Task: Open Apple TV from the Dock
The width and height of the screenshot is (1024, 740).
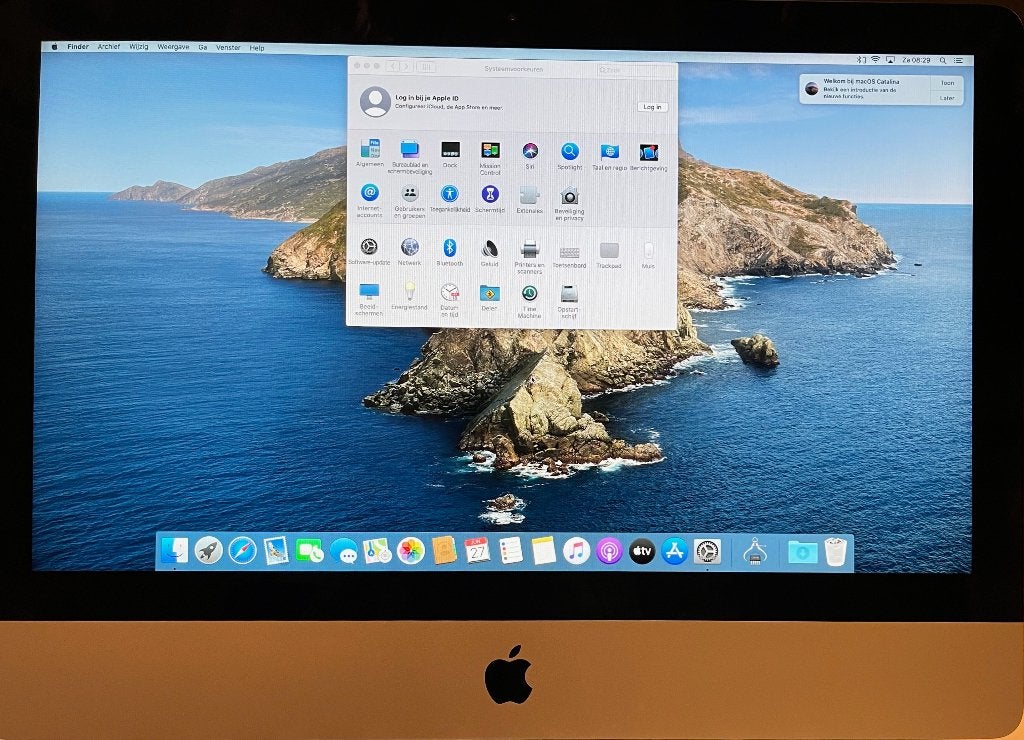Action: click(642, 552)
